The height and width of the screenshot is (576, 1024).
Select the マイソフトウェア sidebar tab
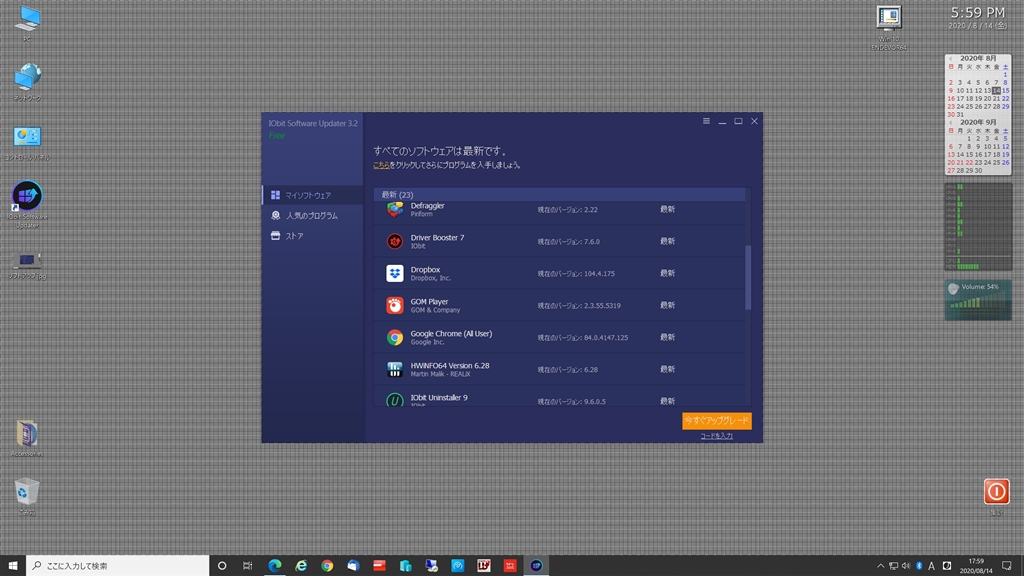(x=313, y=195)
